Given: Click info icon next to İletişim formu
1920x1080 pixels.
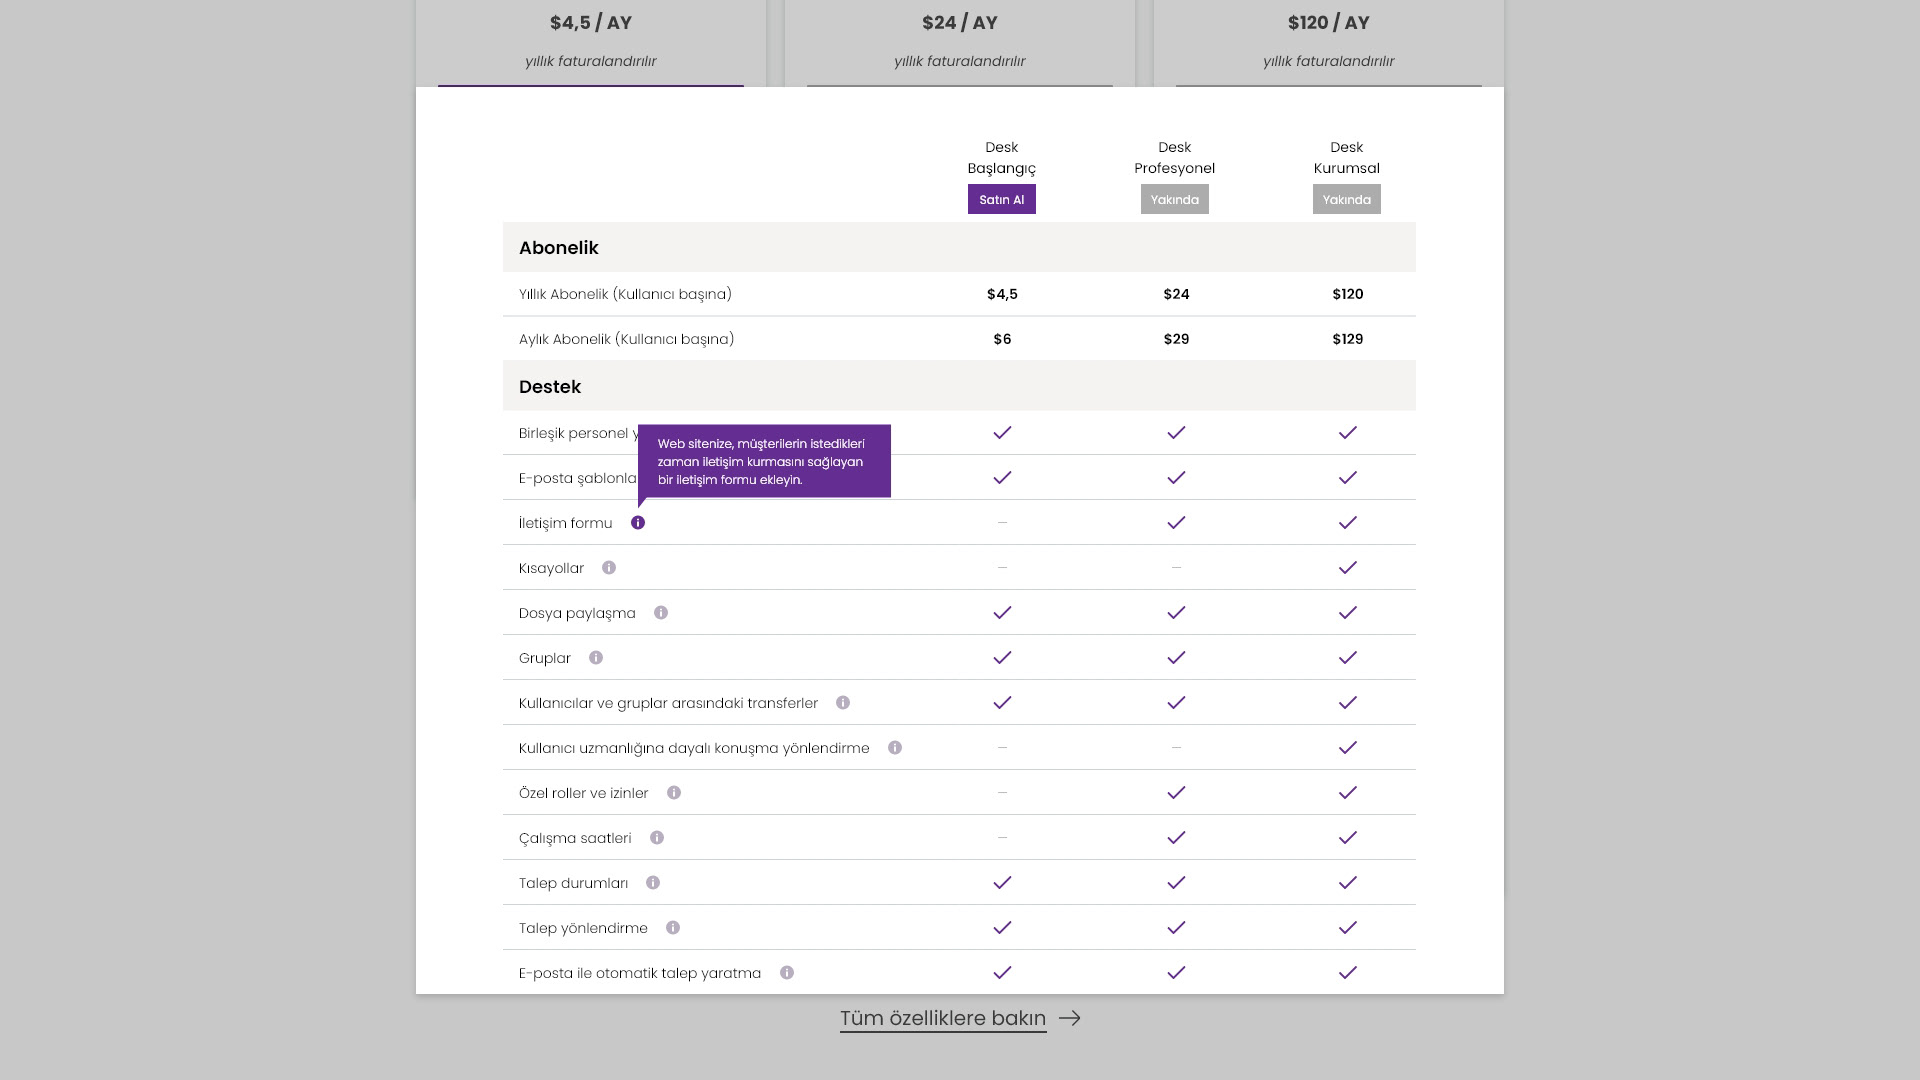Looking at the screenshot, I should click(x=638, y=523).
